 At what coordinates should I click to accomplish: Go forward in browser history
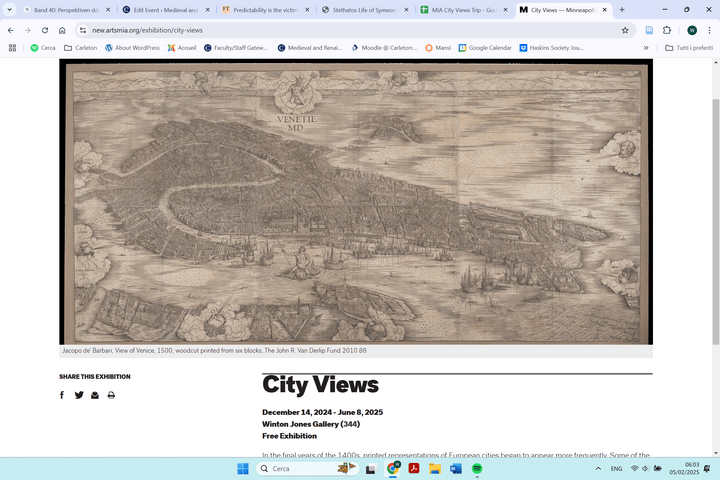point(28,30)
